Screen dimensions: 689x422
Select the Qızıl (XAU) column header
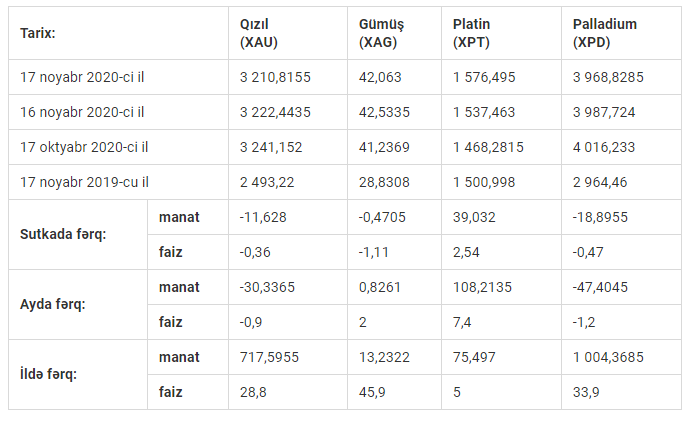(258, 33)
